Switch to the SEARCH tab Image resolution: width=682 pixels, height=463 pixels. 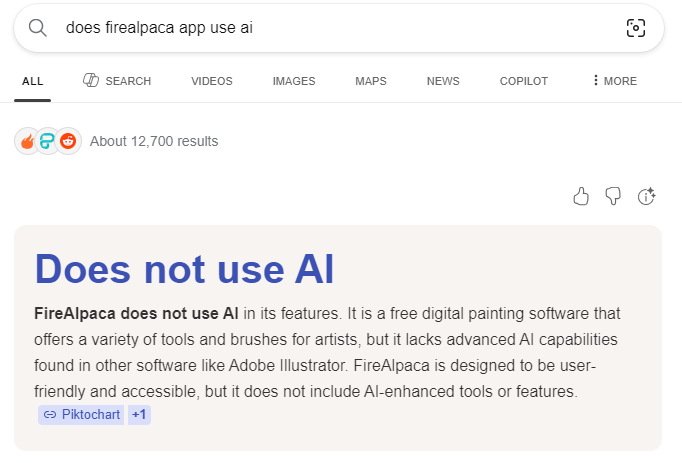pos(117,81)
